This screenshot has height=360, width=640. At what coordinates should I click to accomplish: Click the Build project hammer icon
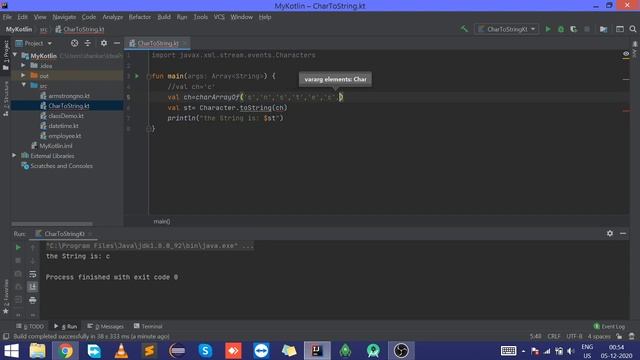pos(464,29)
